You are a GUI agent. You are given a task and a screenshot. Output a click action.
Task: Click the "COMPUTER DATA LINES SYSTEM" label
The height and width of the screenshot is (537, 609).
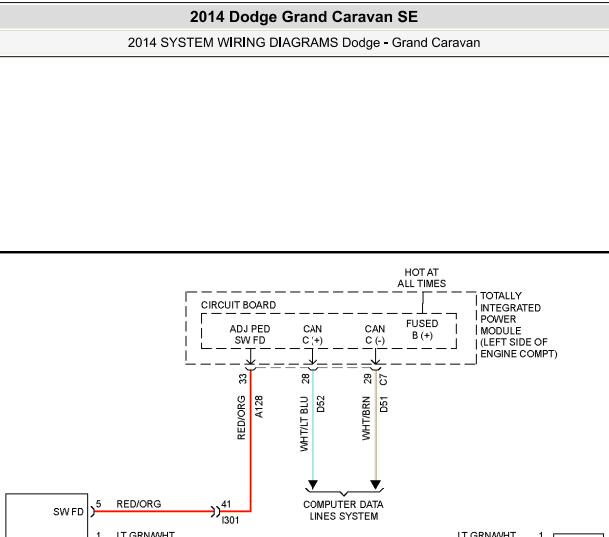coord(343,510)
